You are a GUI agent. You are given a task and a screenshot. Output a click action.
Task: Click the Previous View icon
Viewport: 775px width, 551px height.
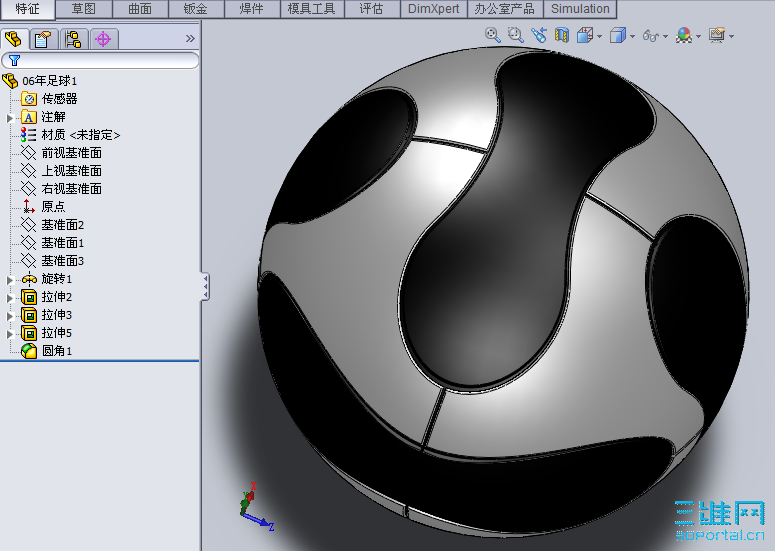tap(539, 35)
